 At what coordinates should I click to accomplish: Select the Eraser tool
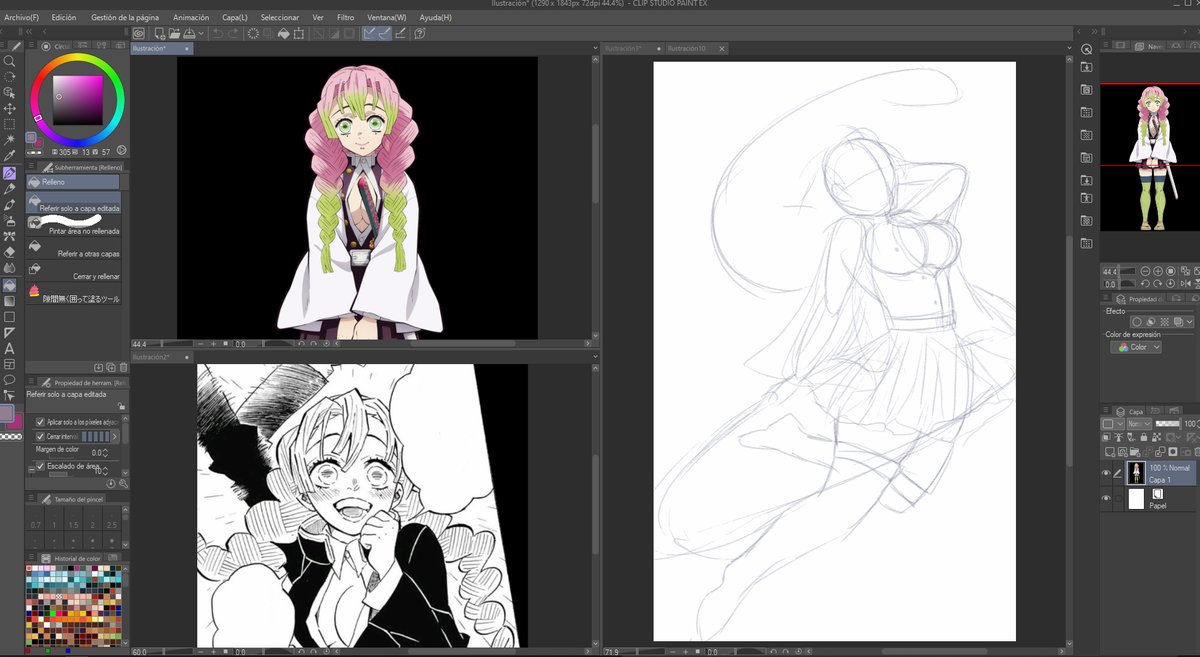coord(10,253)
